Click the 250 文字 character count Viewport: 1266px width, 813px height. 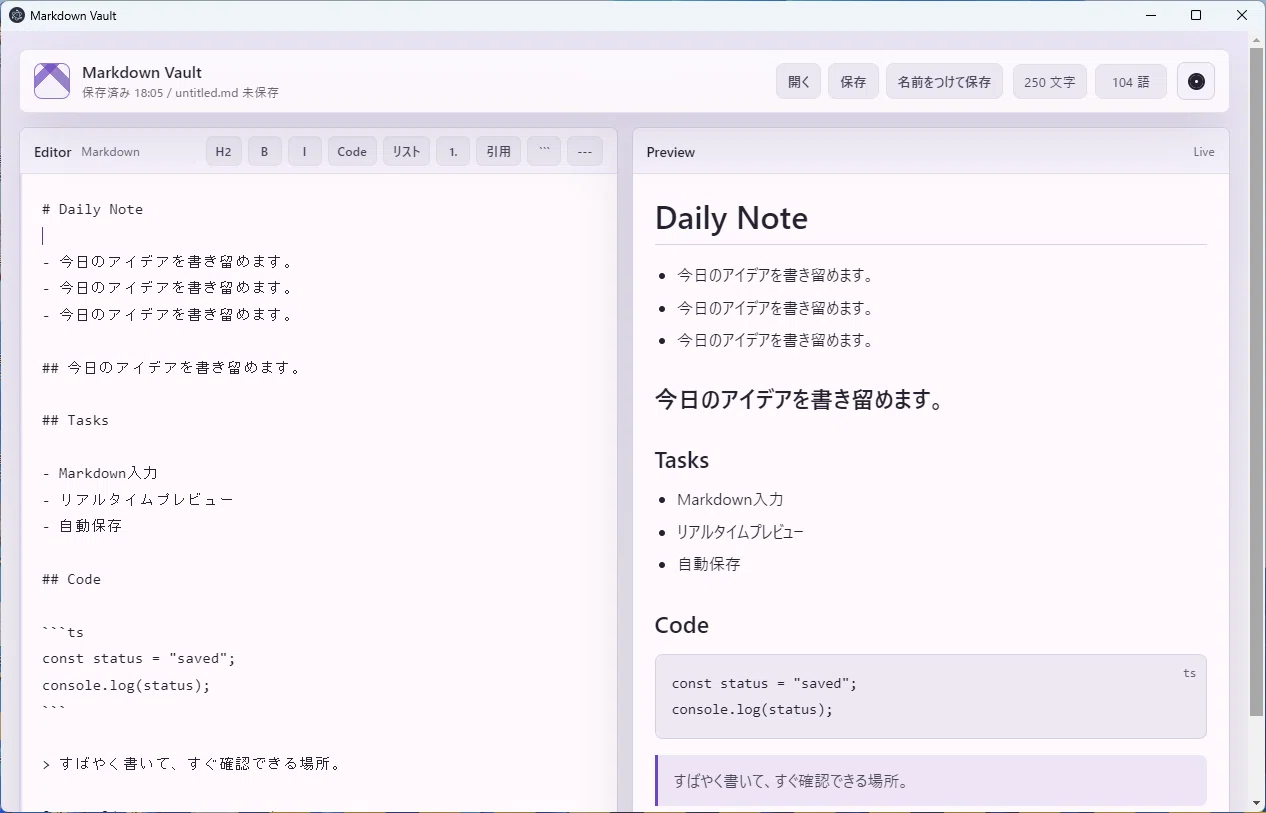click(x=1050, y=82)
